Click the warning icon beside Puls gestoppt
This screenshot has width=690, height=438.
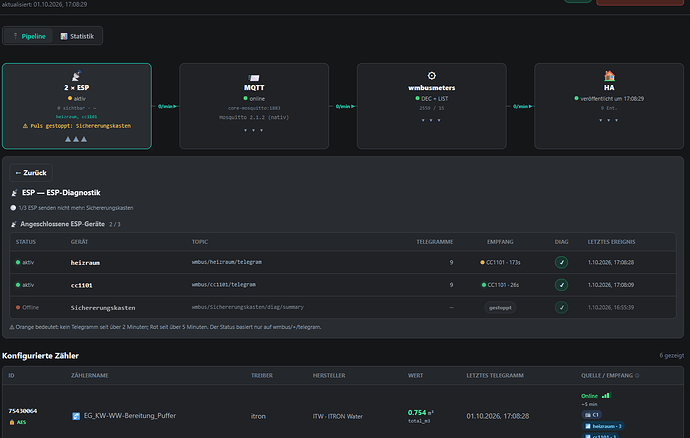tap(26, 126)
